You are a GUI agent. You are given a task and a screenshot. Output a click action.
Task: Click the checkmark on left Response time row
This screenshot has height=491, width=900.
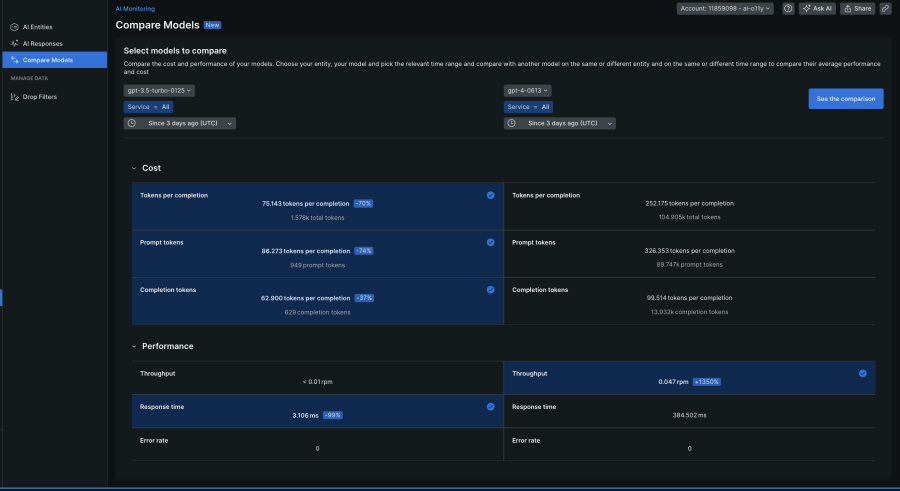(490, 407)
